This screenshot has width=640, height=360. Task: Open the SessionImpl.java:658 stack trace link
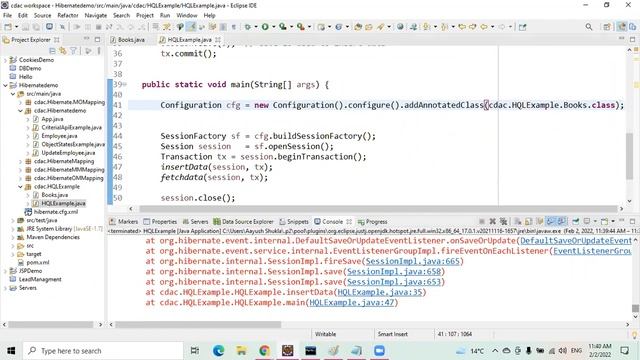(x=394, y=271)
